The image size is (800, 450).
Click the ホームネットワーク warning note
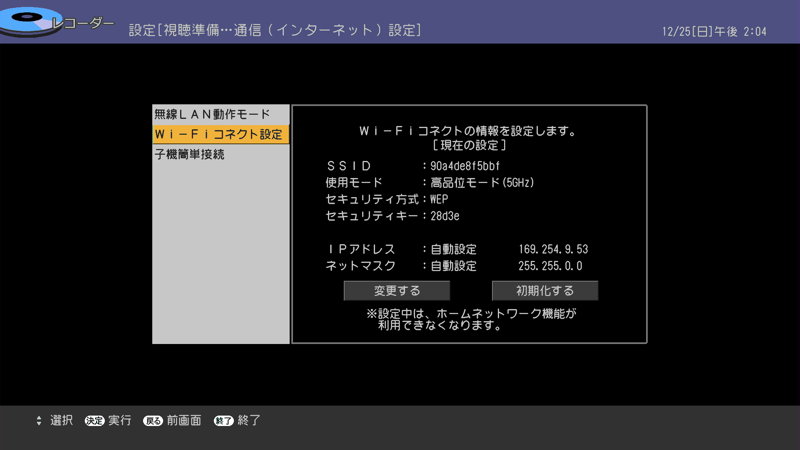pos(471,319)
